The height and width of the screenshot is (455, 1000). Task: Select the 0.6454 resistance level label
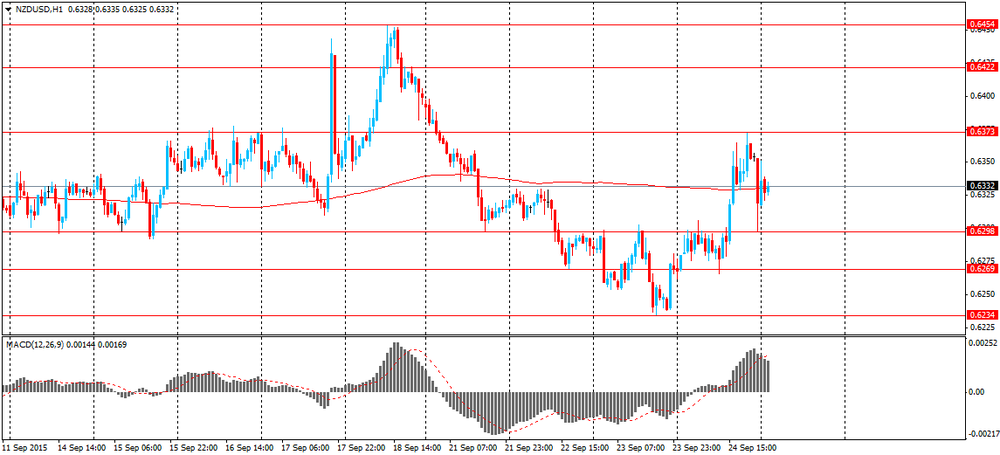(x=979, y=23)
